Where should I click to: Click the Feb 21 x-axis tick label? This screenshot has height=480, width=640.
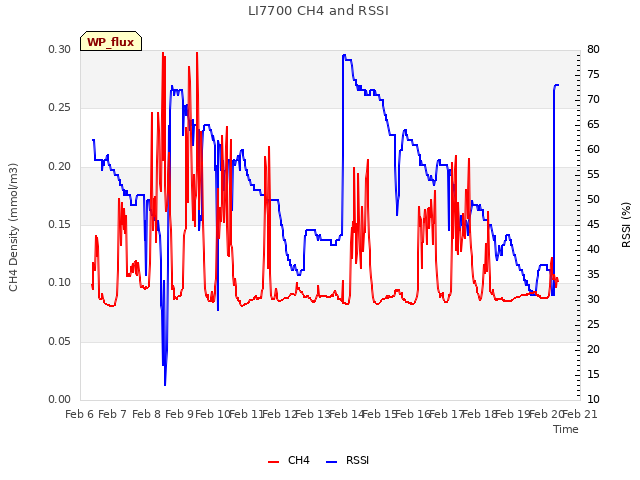tap(580, 415)
